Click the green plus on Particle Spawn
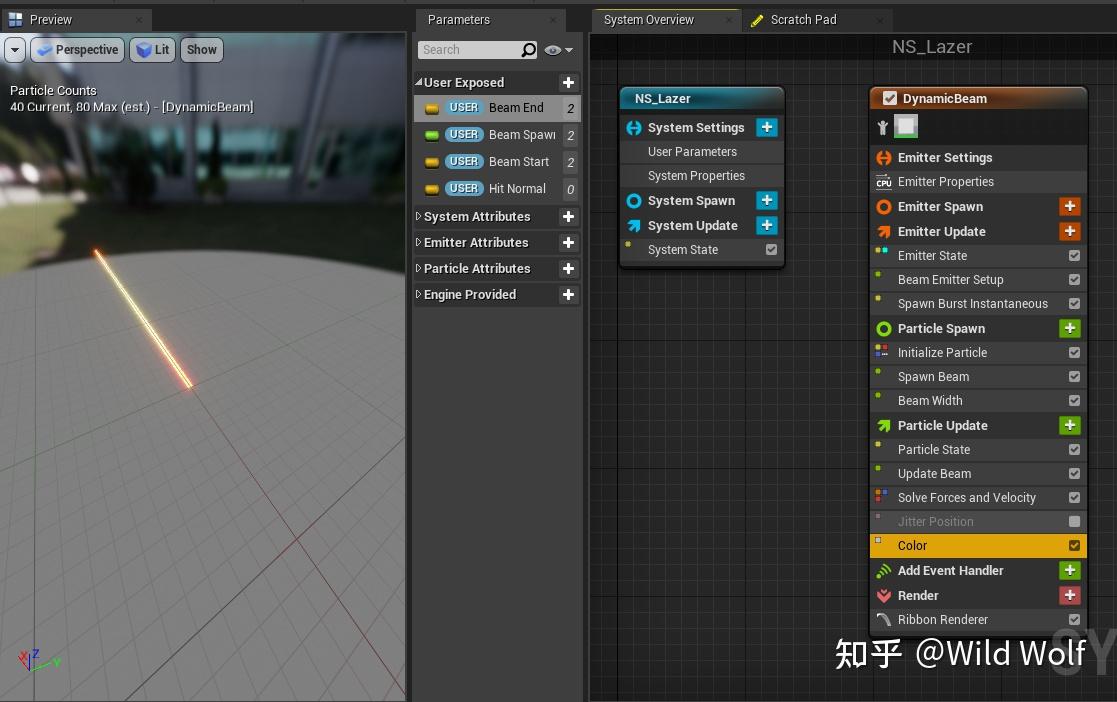The height and width of the screenshot is (702, 1117). (x=1069, y=328)
